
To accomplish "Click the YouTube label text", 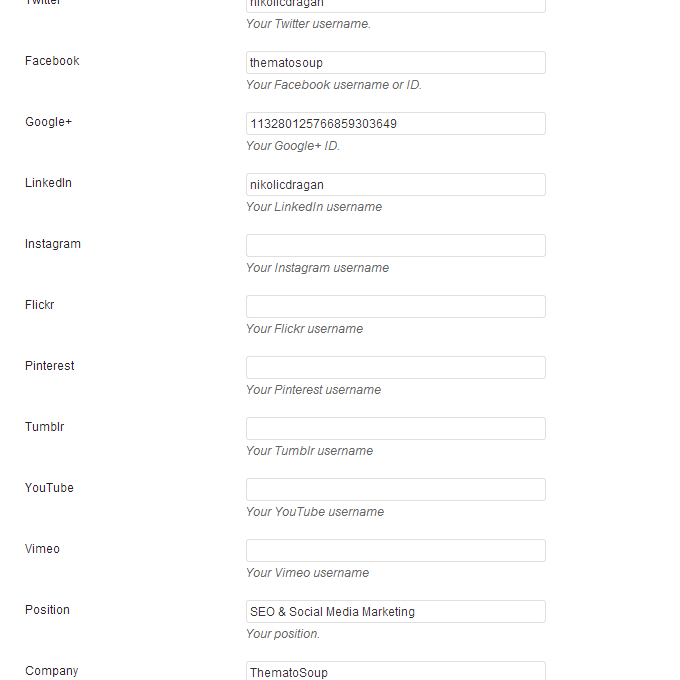I will tap(49, 488).
